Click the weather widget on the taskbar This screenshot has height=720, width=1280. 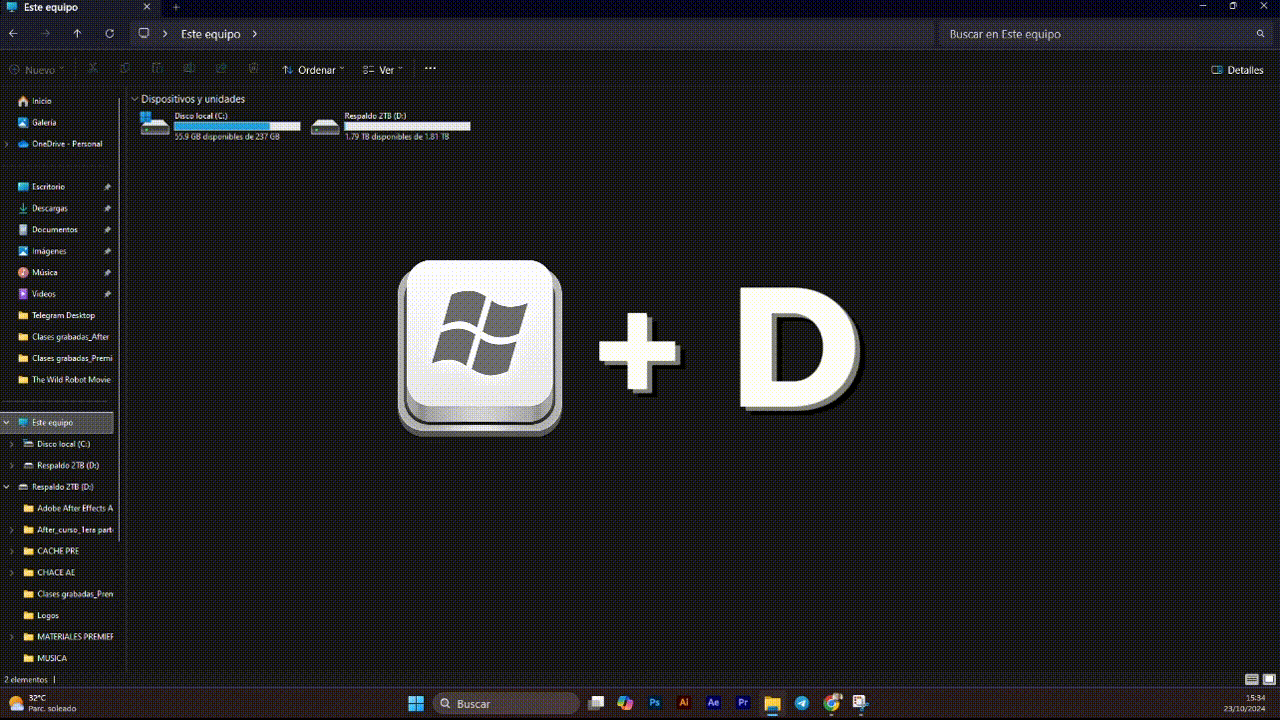pos(42,703)
